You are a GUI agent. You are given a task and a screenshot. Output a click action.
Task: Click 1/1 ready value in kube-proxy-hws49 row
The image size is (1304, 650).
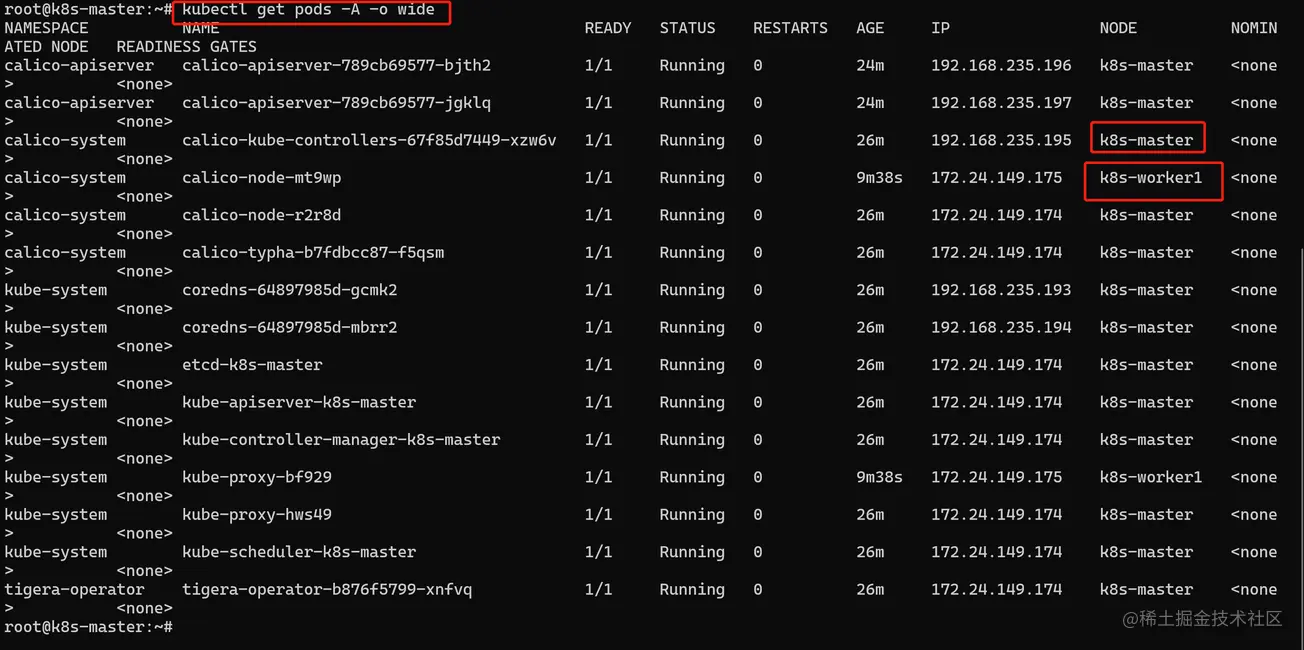(x=598, y=515)
